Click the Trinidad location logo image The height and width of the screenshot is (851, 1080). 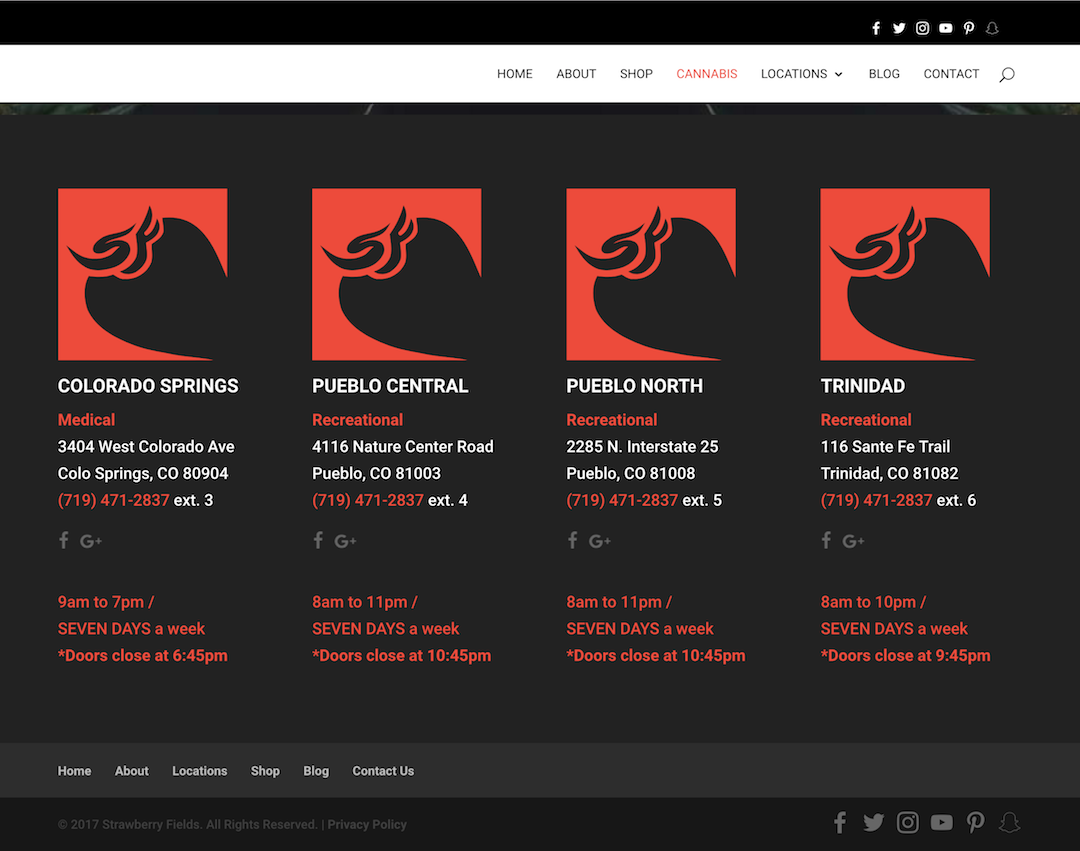click(905, 274)
